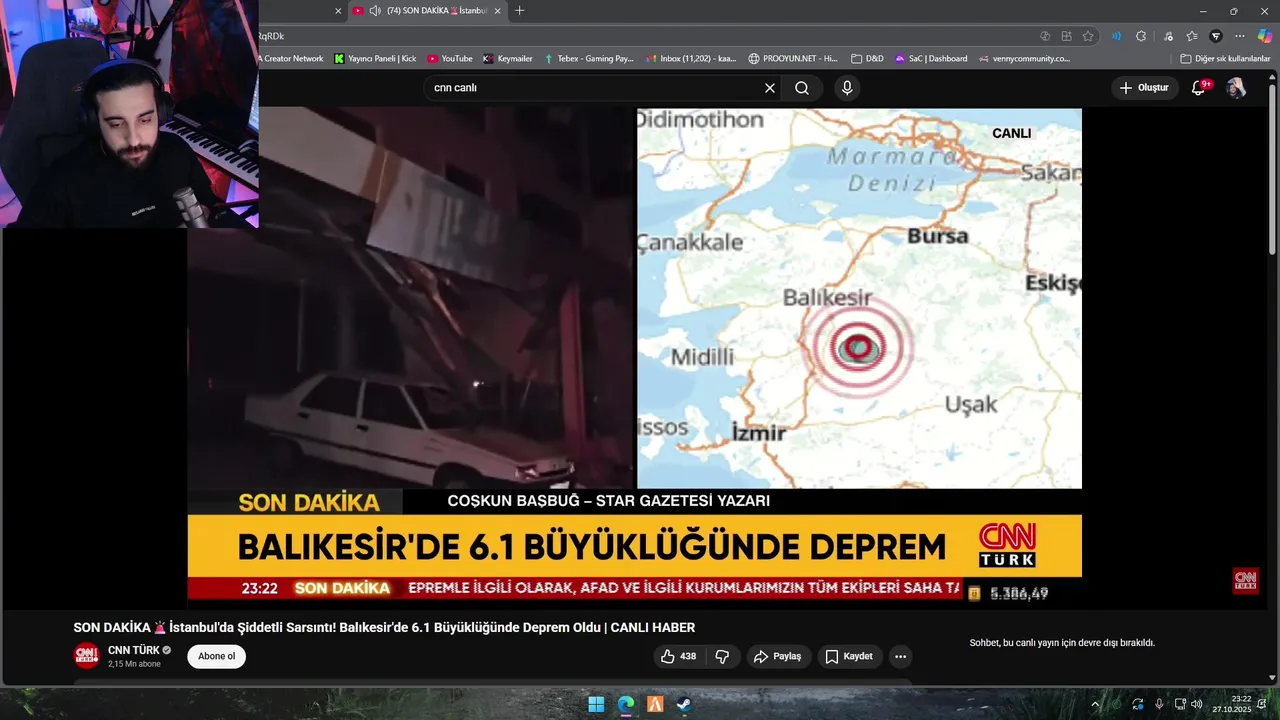1280x720 pixels.
Task: Open the Keymailer bookmark
Action: coord(507,59)
